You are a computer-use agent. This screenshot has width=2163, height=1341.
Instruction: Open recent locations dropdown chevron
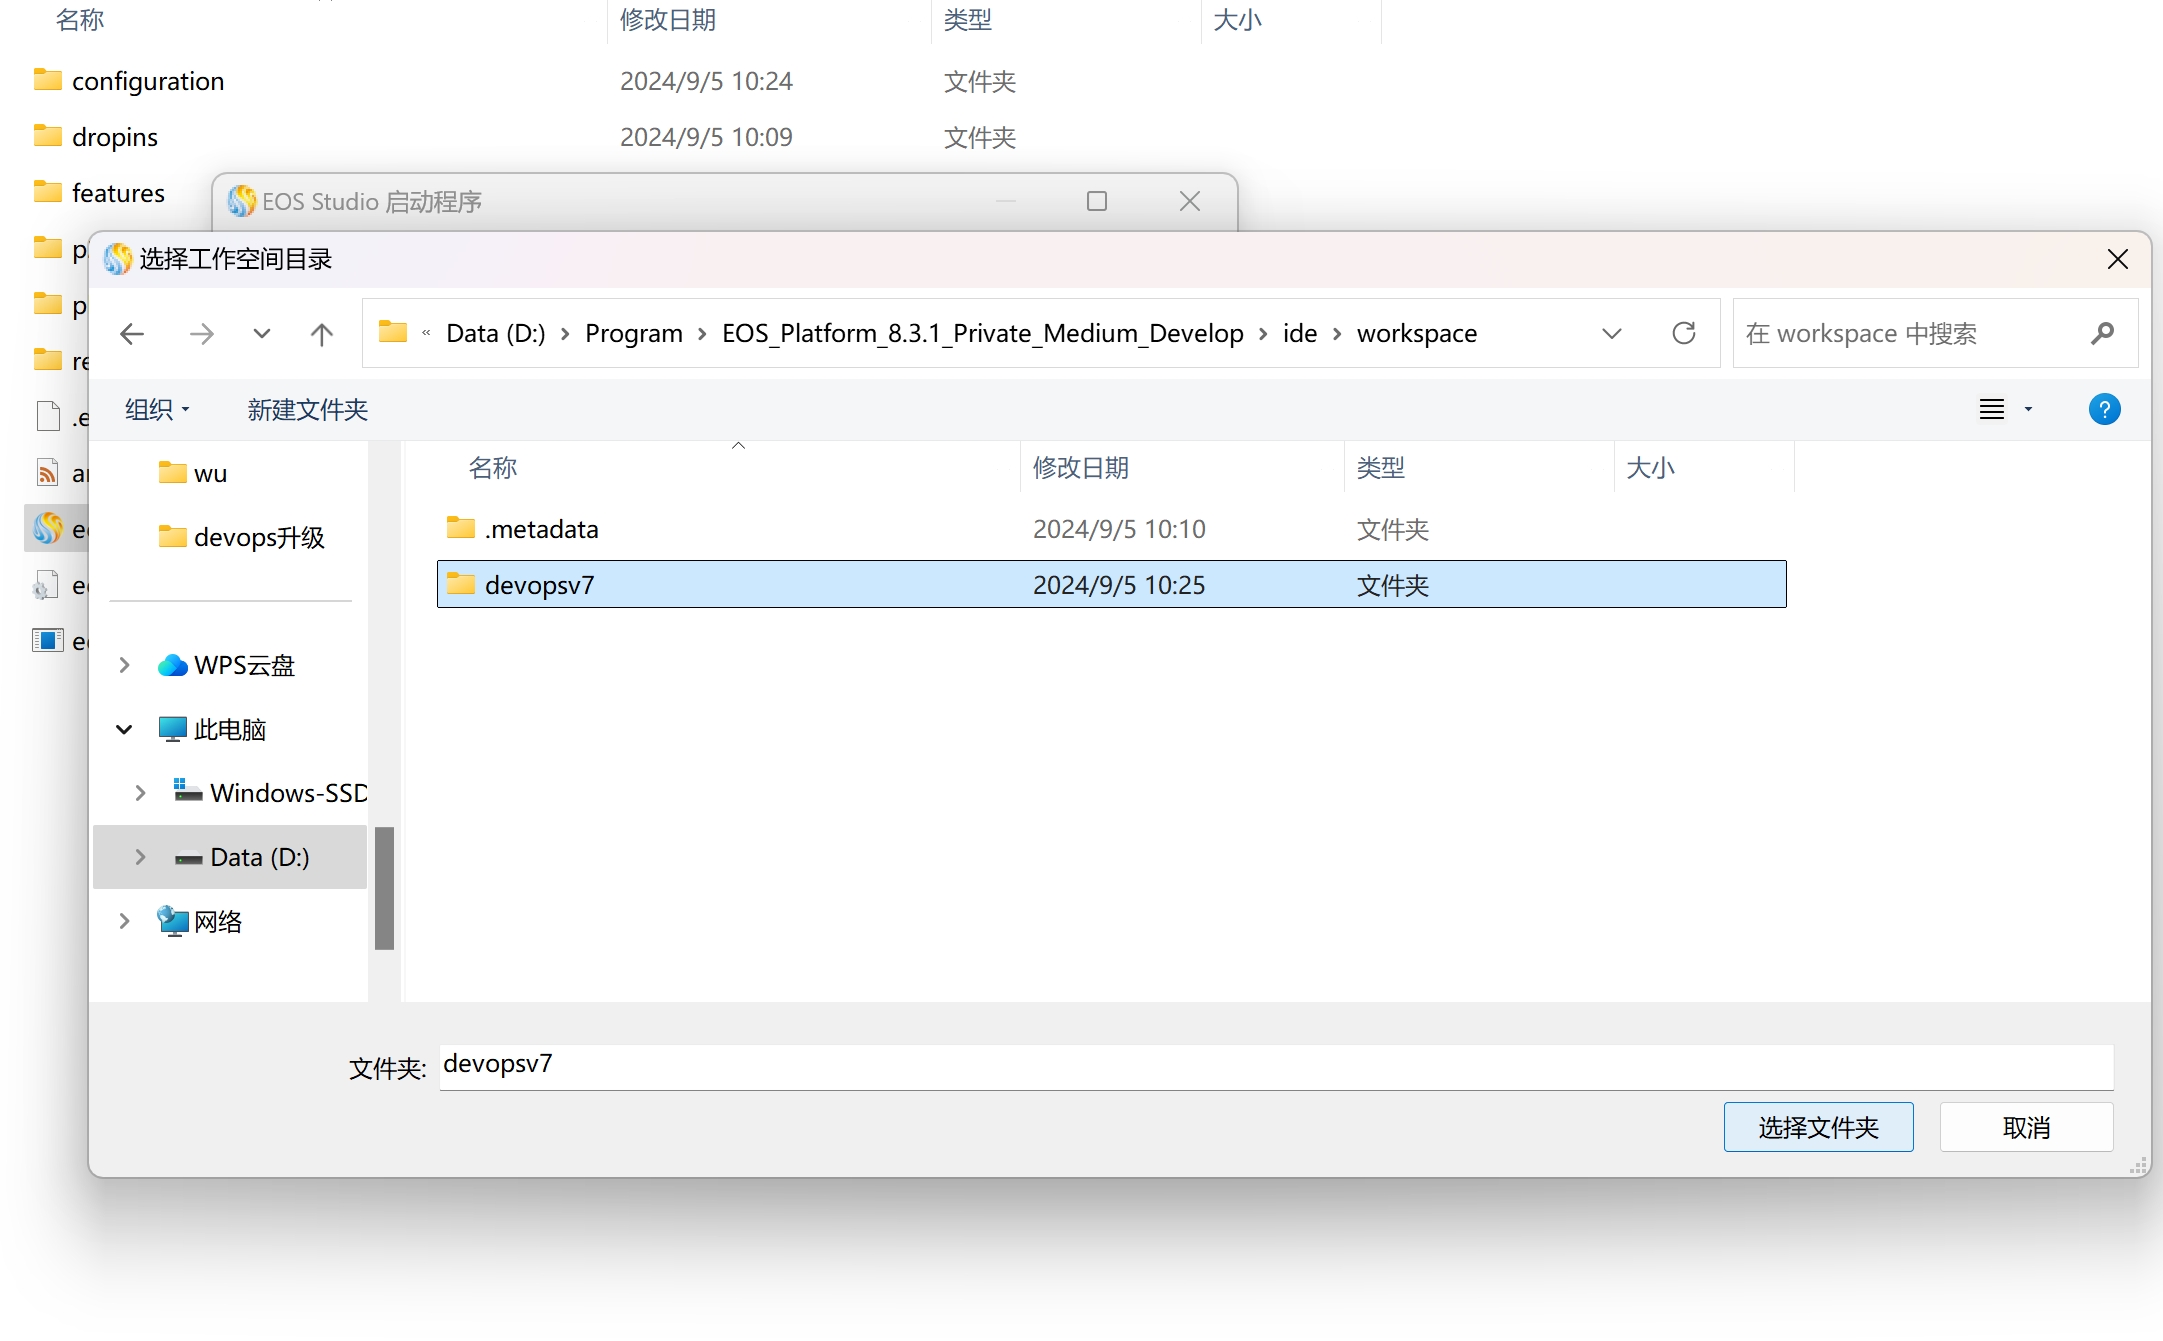(262, 334)
